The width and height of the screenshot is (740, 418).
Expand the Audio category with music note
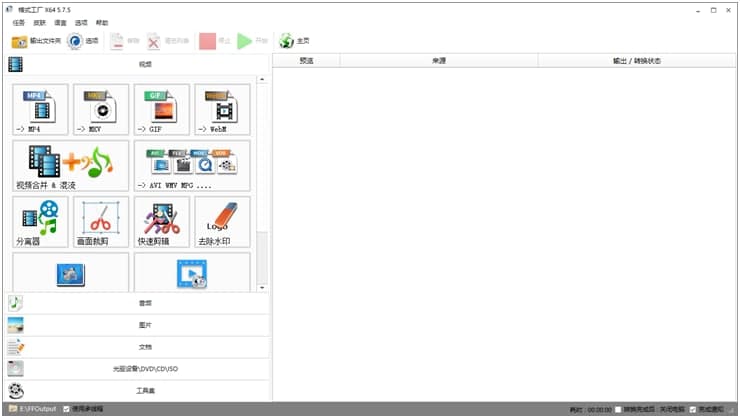138,303
